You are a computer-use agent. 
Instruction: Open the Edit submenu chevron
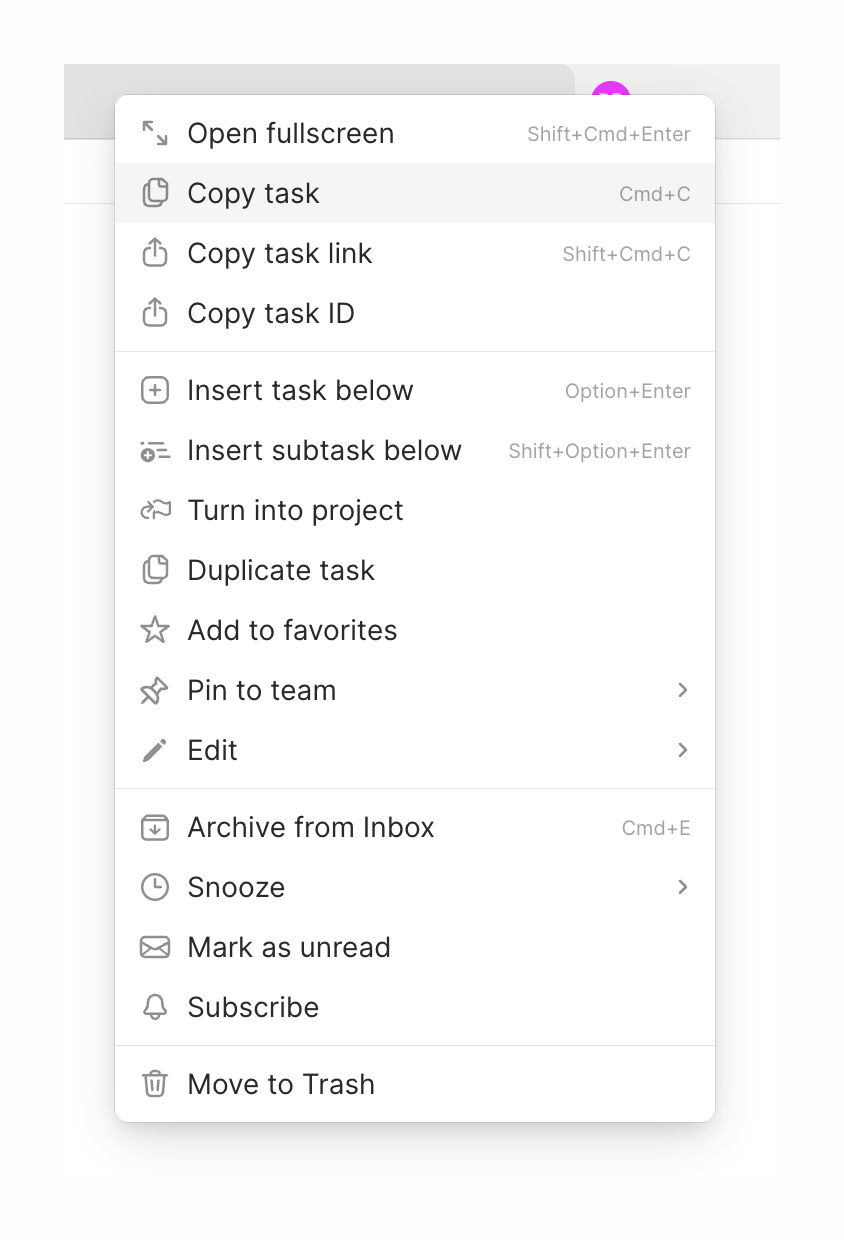pos(682,750)
